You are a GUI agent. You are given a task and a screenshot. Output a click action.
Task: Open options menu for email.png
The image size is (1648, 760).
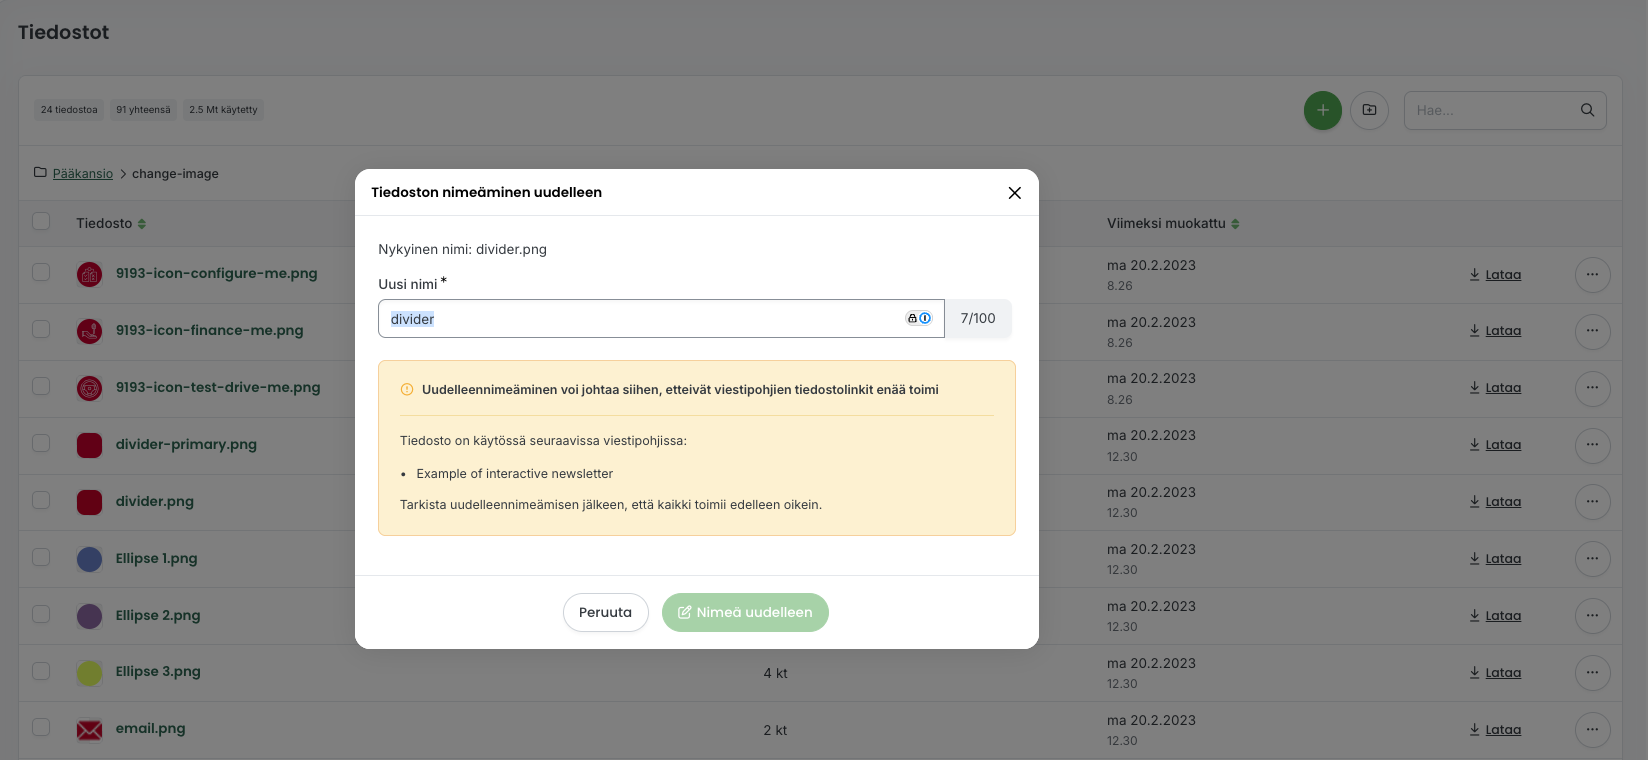[x=1592, y=730]
